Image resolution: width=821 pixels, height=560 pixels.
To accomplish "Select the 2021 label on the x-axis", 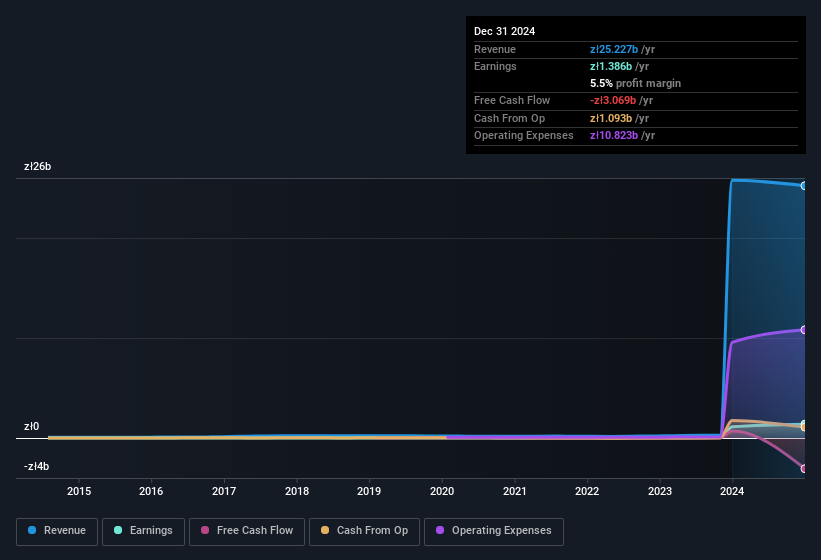I will (515, 491).
